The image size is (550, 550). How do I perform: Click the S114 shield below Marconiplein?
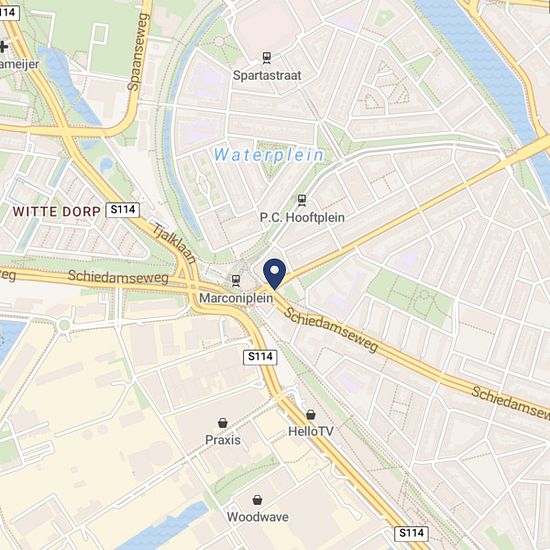(x=260, y=357)
